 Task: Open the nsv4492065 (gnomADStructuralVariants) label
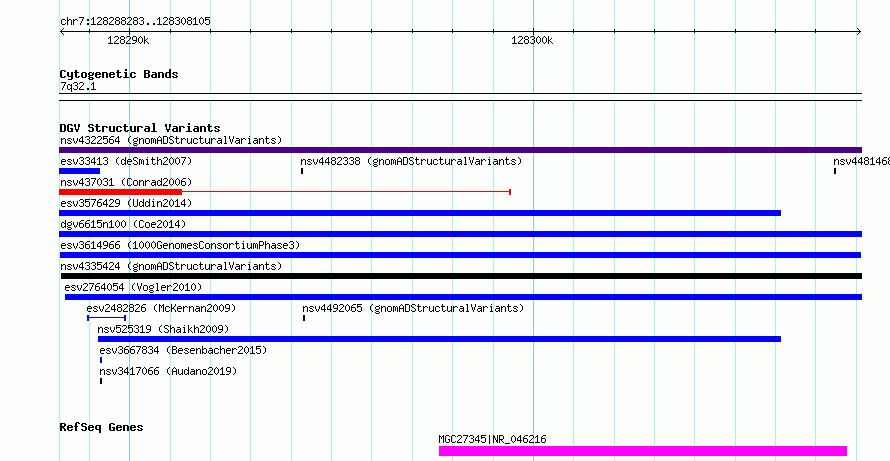pos(413,308)
